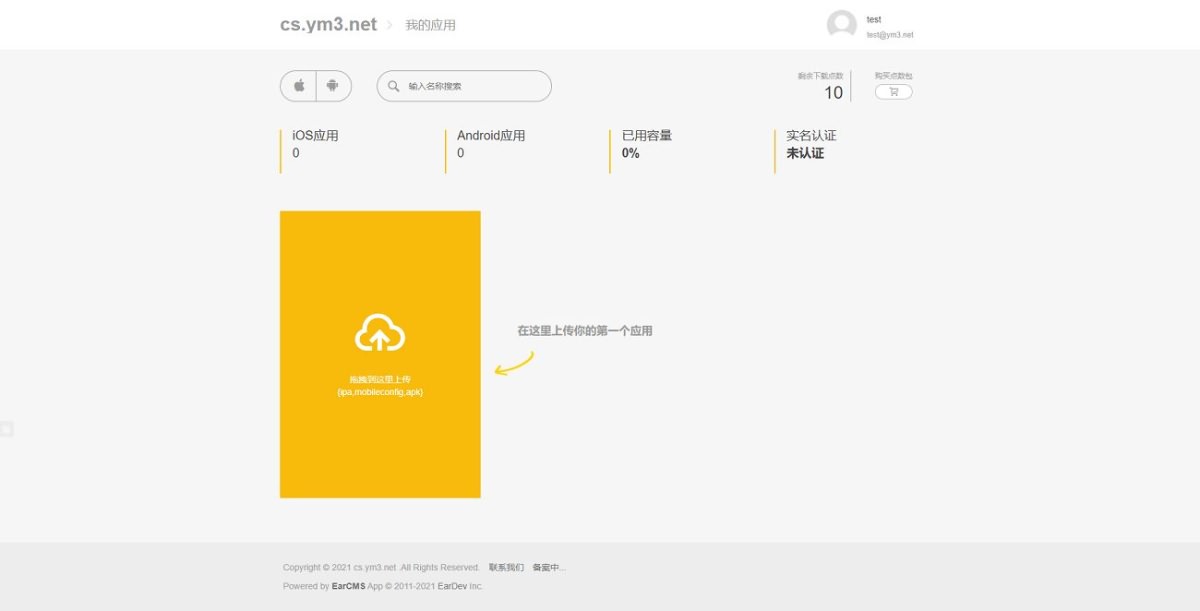Screen dimensions: 1200x611
Task: View the 已用容量 usage stat
Action: (647, 144)
